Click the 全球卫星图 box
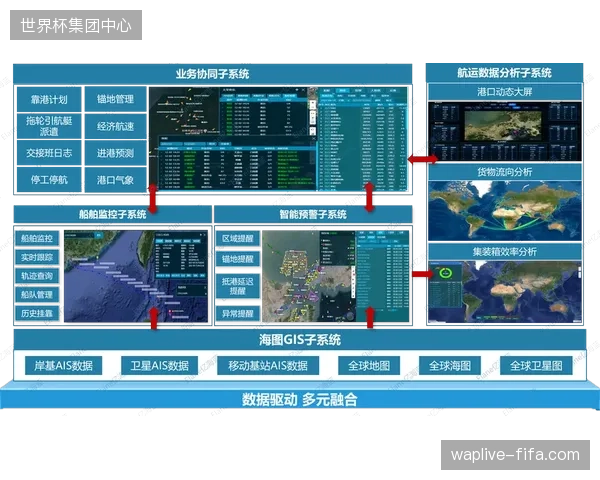The height and width of the screenshot is (480, 600). click(x=536, y=366)
